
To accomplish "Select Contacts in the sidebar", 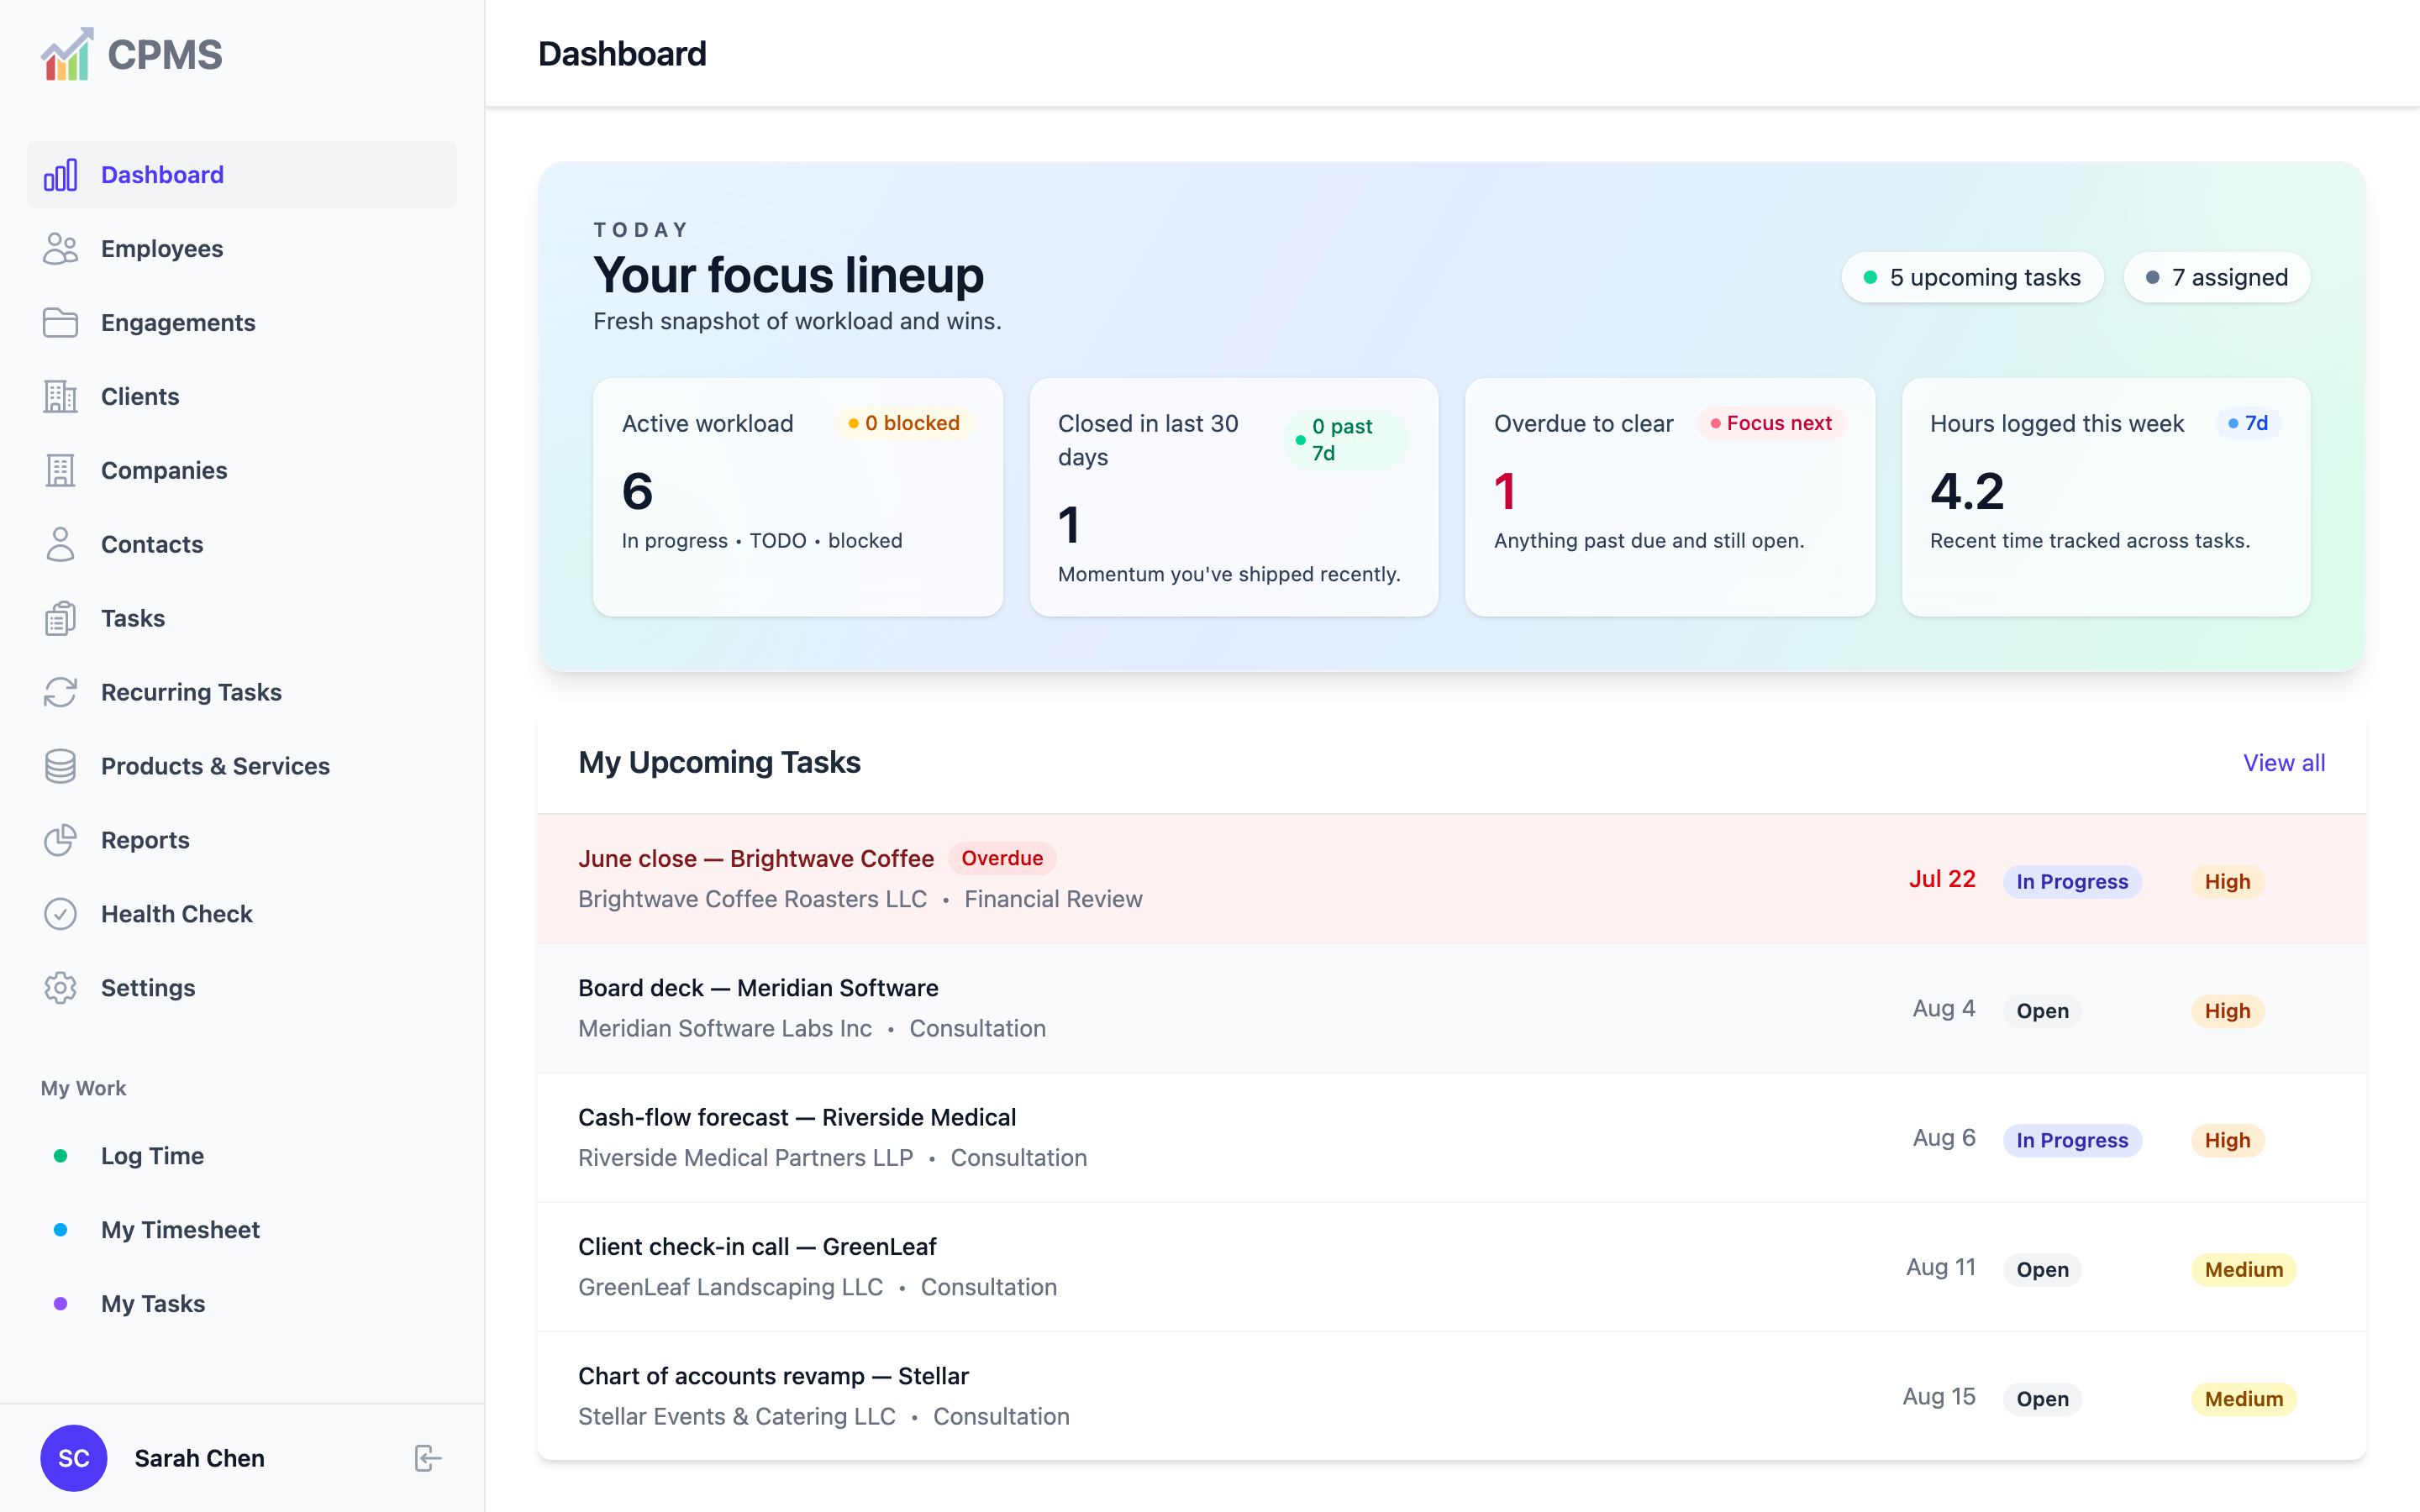I will pyautogui.click(x=242, y=545).
